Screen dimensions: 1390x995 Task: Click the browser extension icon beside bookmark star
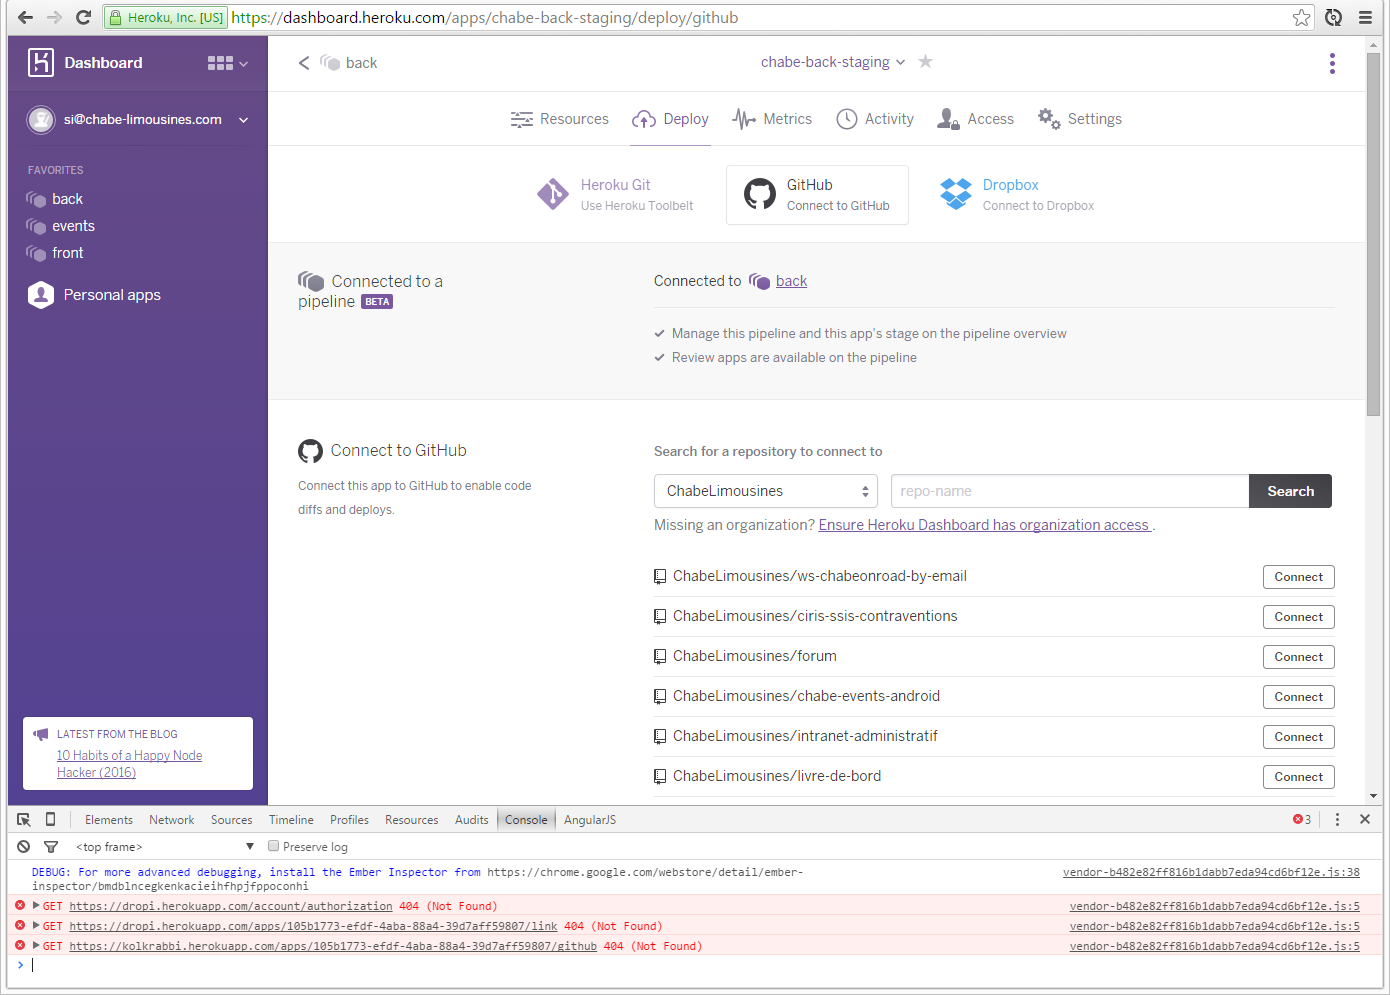coord(1334,17)
